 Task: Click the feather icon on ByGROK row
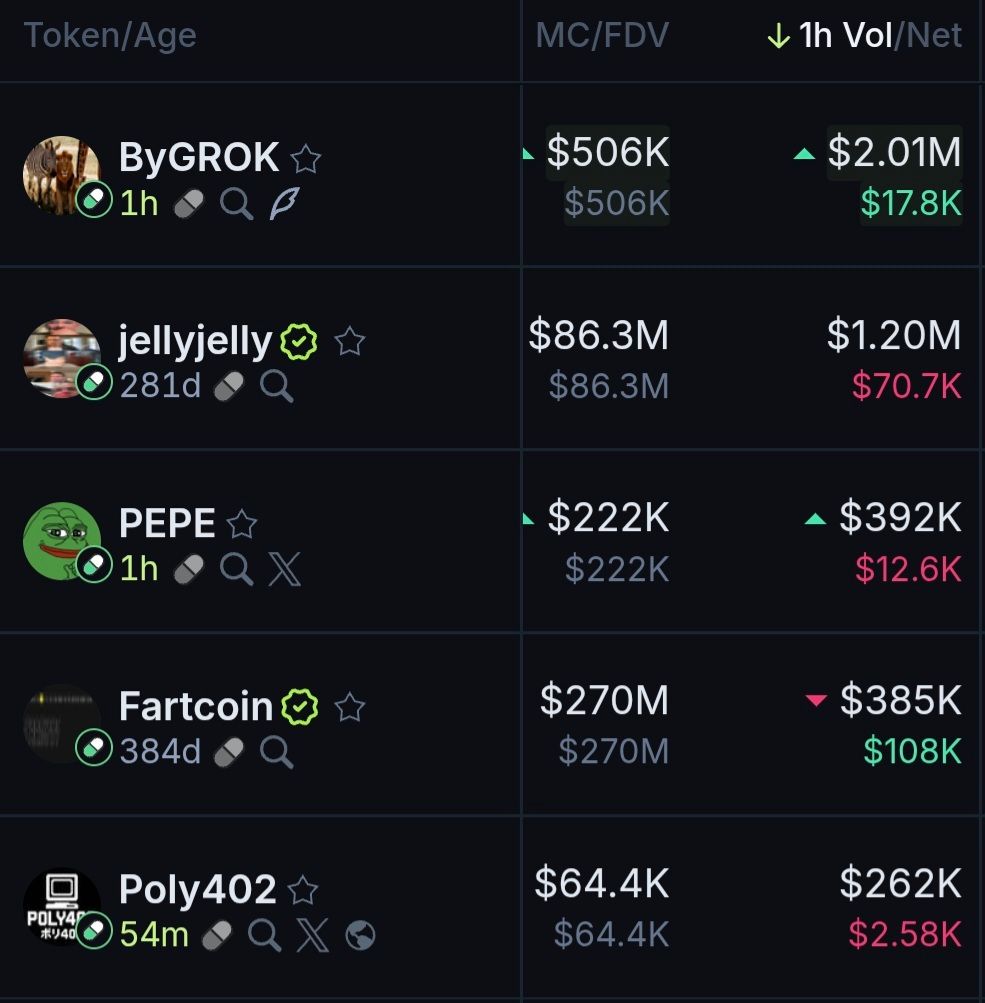coord(284,204)
